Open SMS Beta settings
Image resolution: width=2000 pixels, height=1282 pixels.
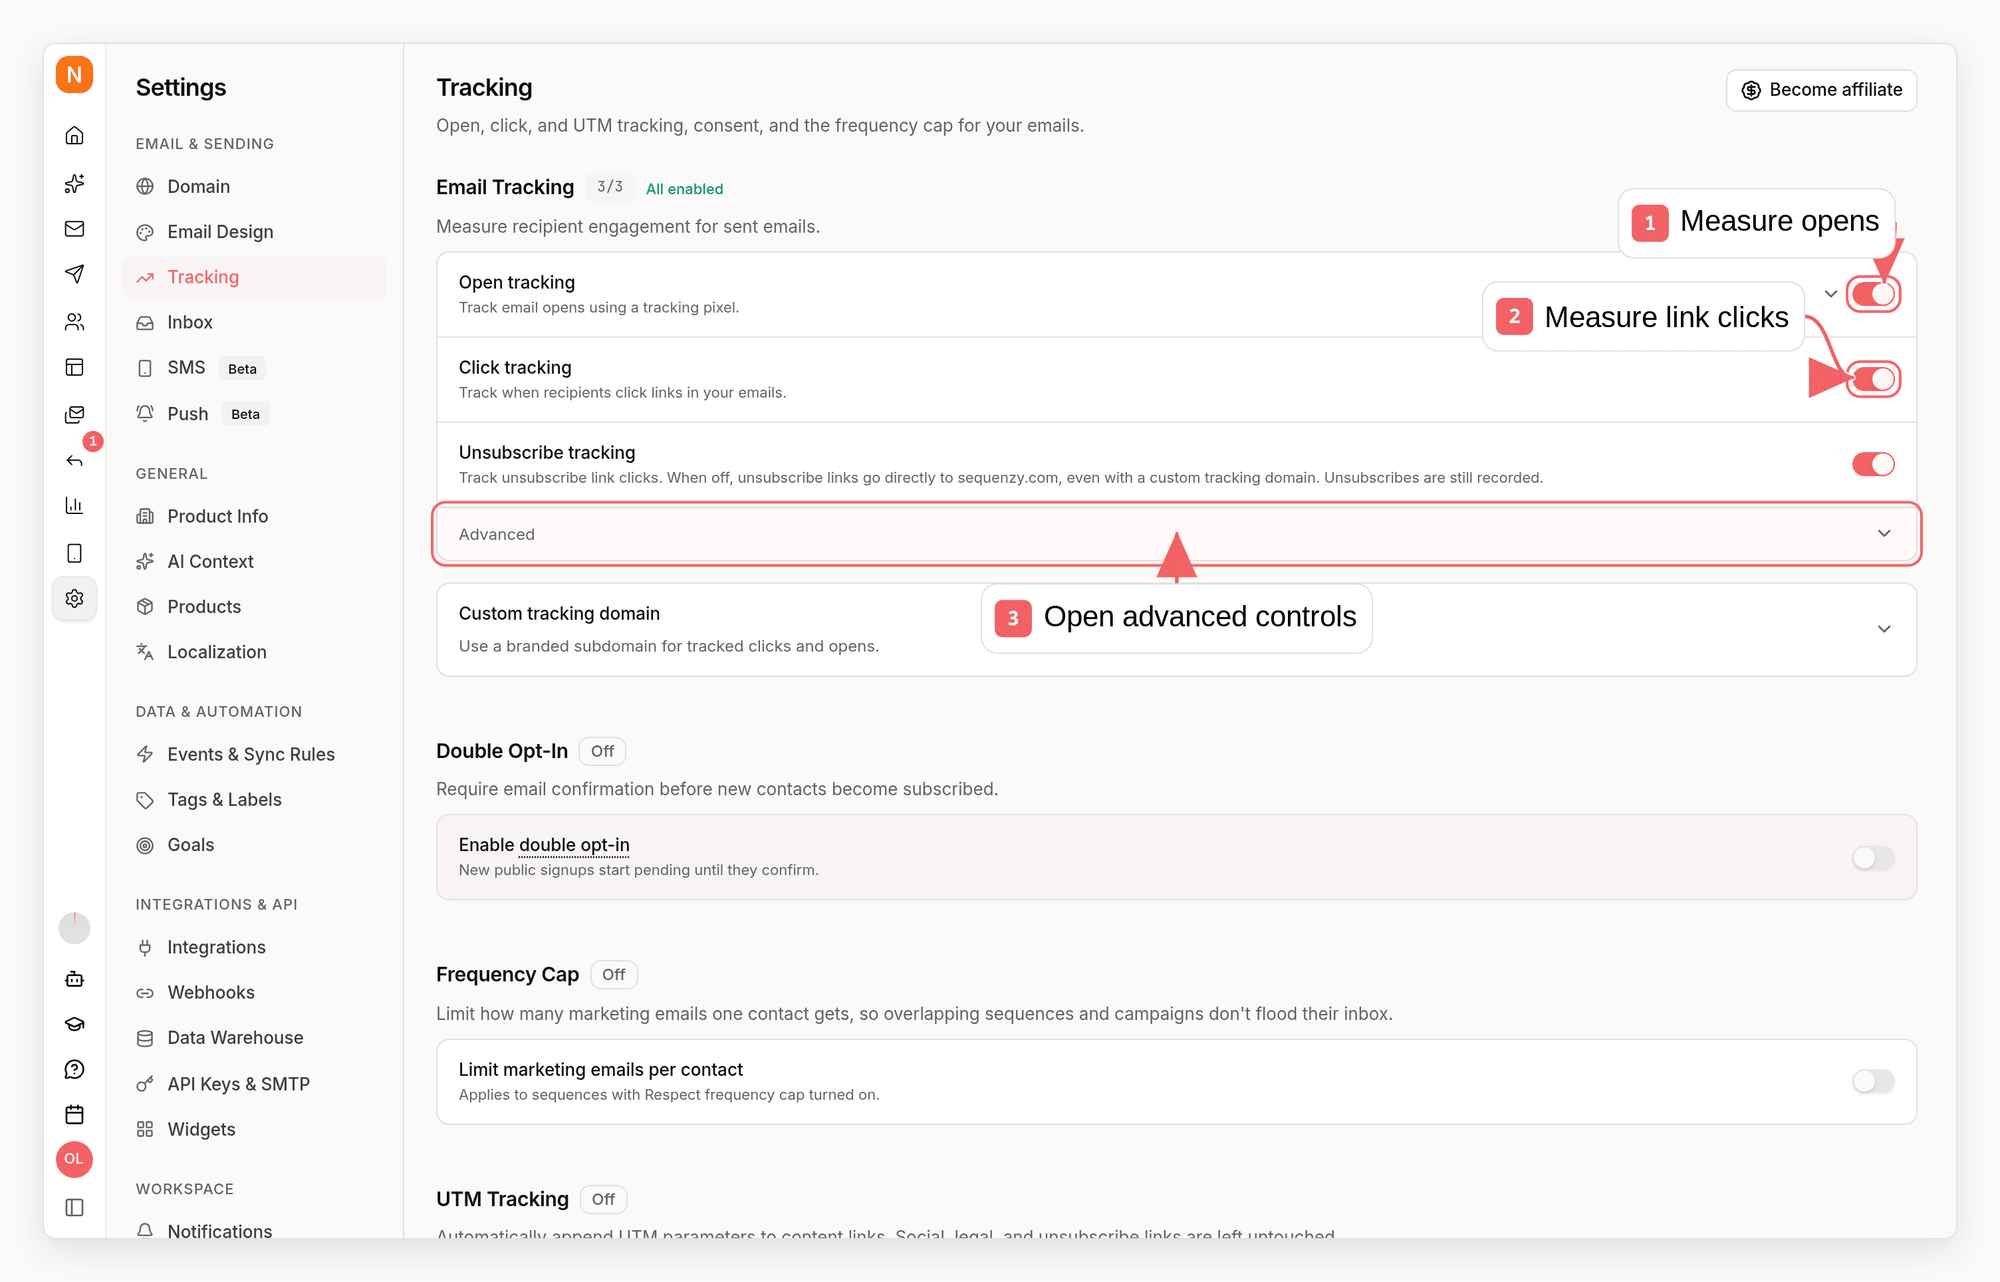coord(254,368)
